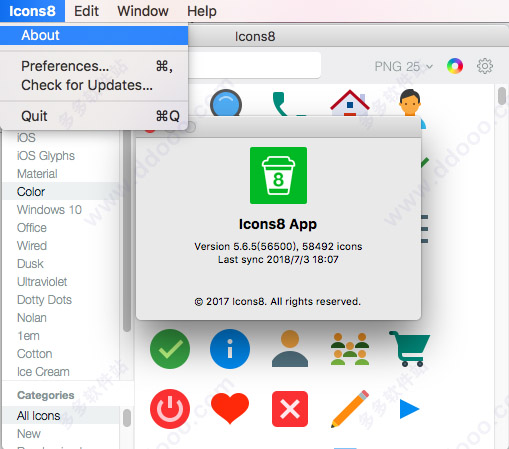
Task: Click the styles list scrollbar
Action: pyautogui.click(x=127, y=231)
